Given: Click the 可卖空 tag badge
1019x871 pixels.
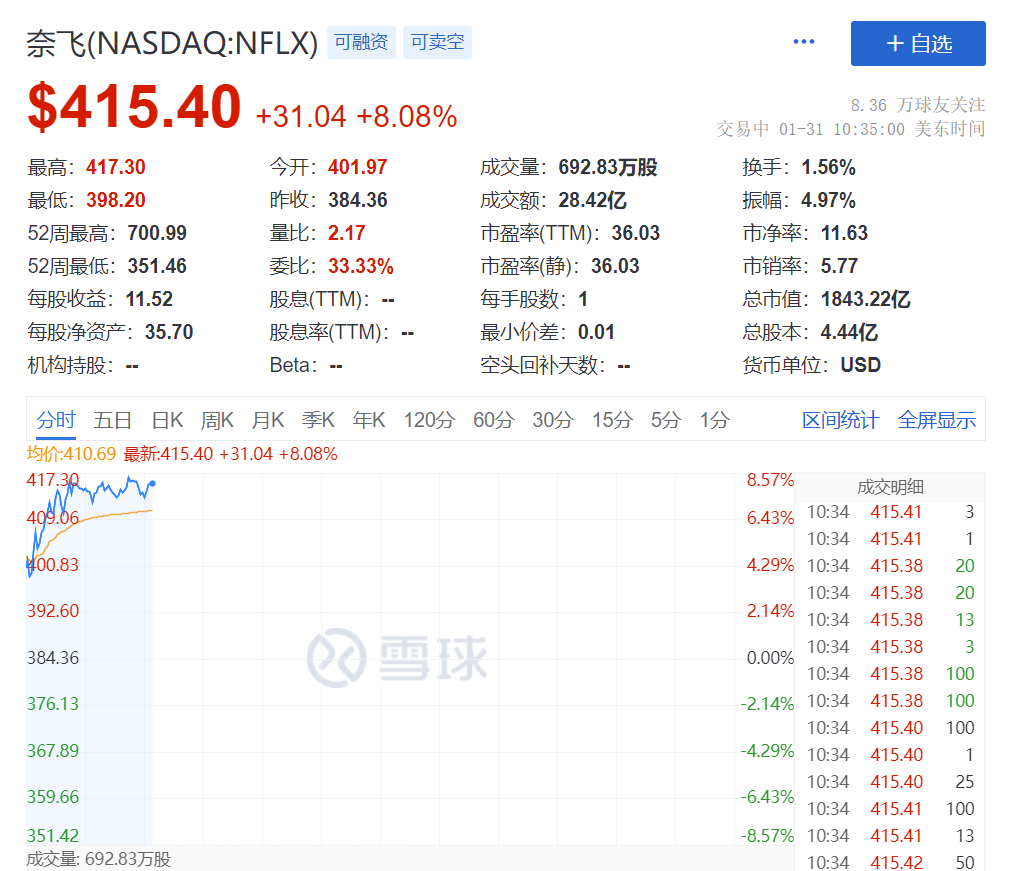Looking at the screenshot, I should tap(437, 43).
